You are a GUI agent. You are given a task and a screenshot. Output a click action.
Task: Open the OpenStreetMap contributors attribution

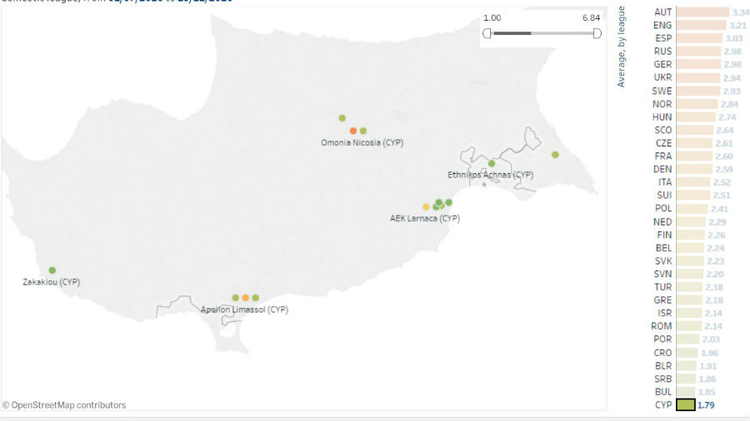(x=64, y=405)
